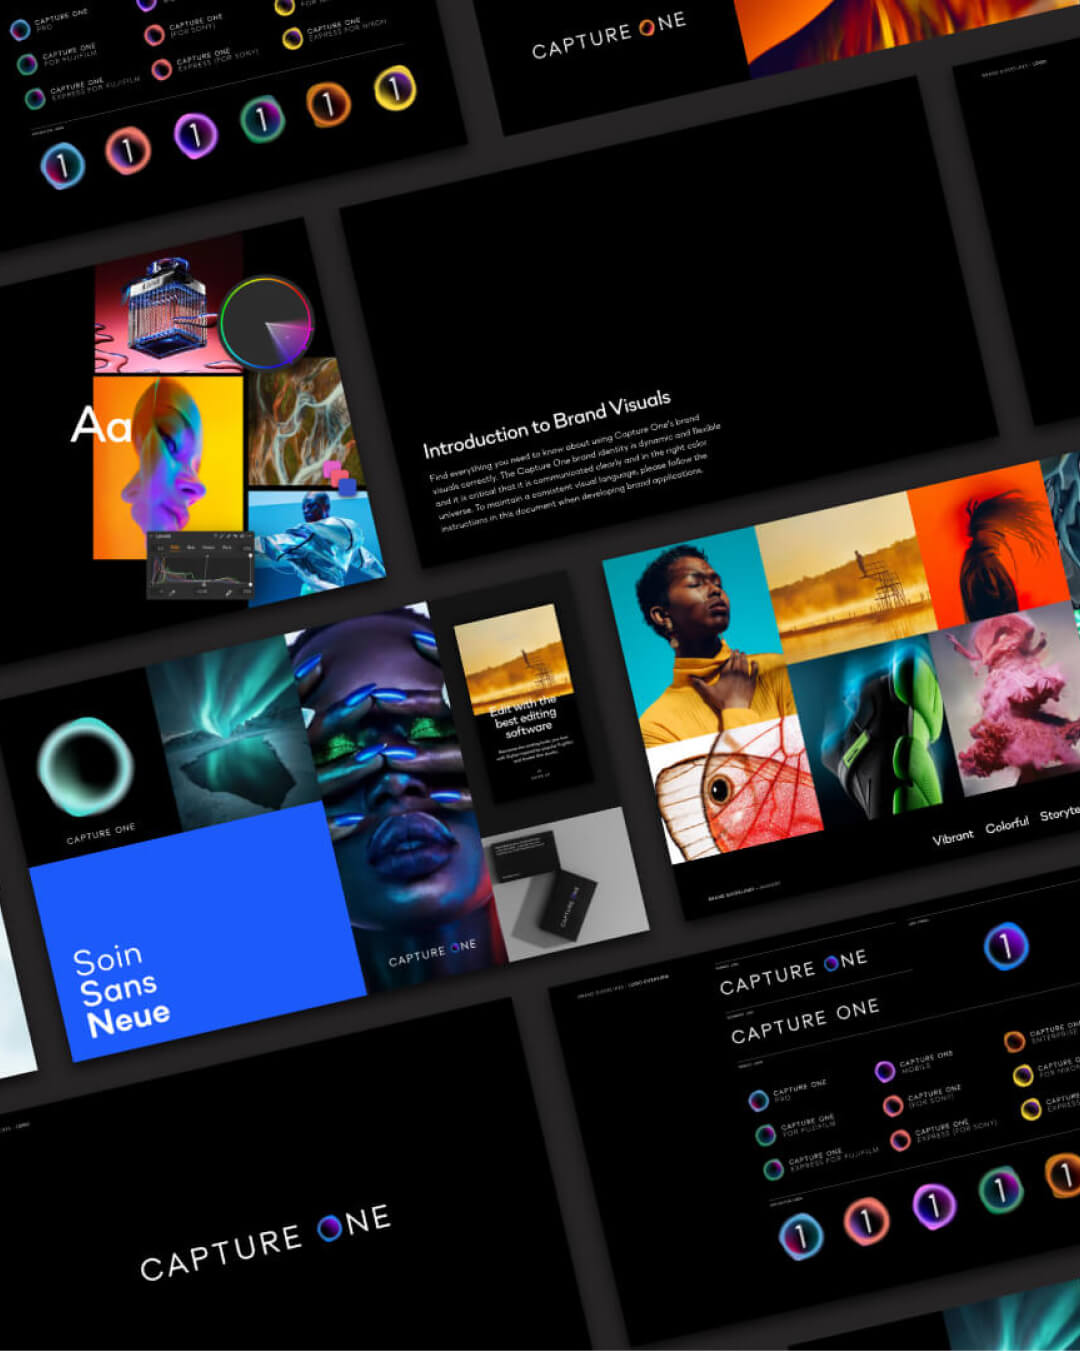Pick the purple "1" app icon in the top-left slide
Viewport: 1080px width, 1351px height.
(195, 135)
